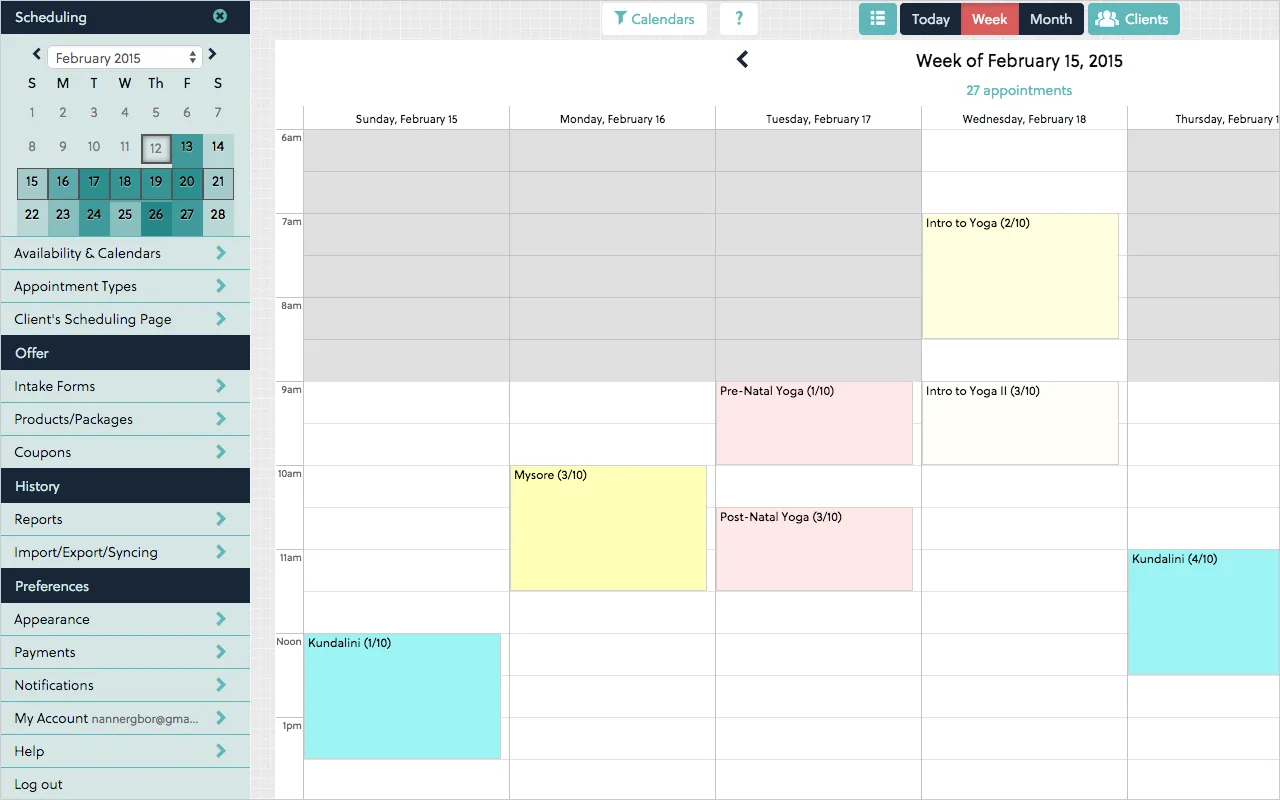Open Appearance preferences

point(125,619)
